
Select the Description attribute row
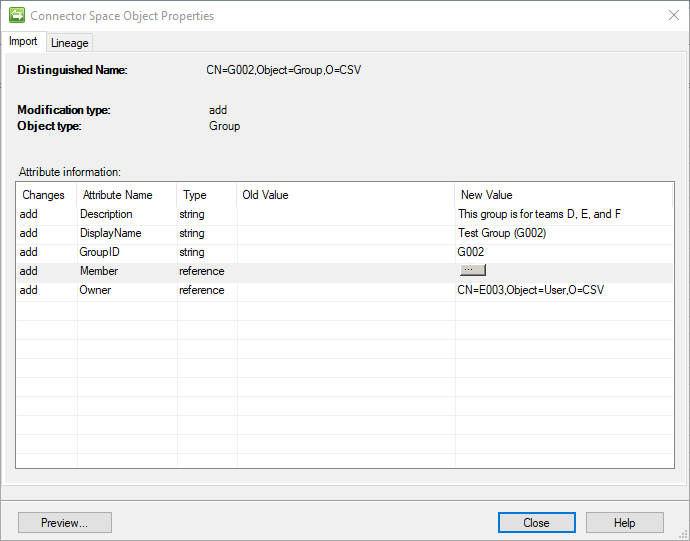point(345,214)
